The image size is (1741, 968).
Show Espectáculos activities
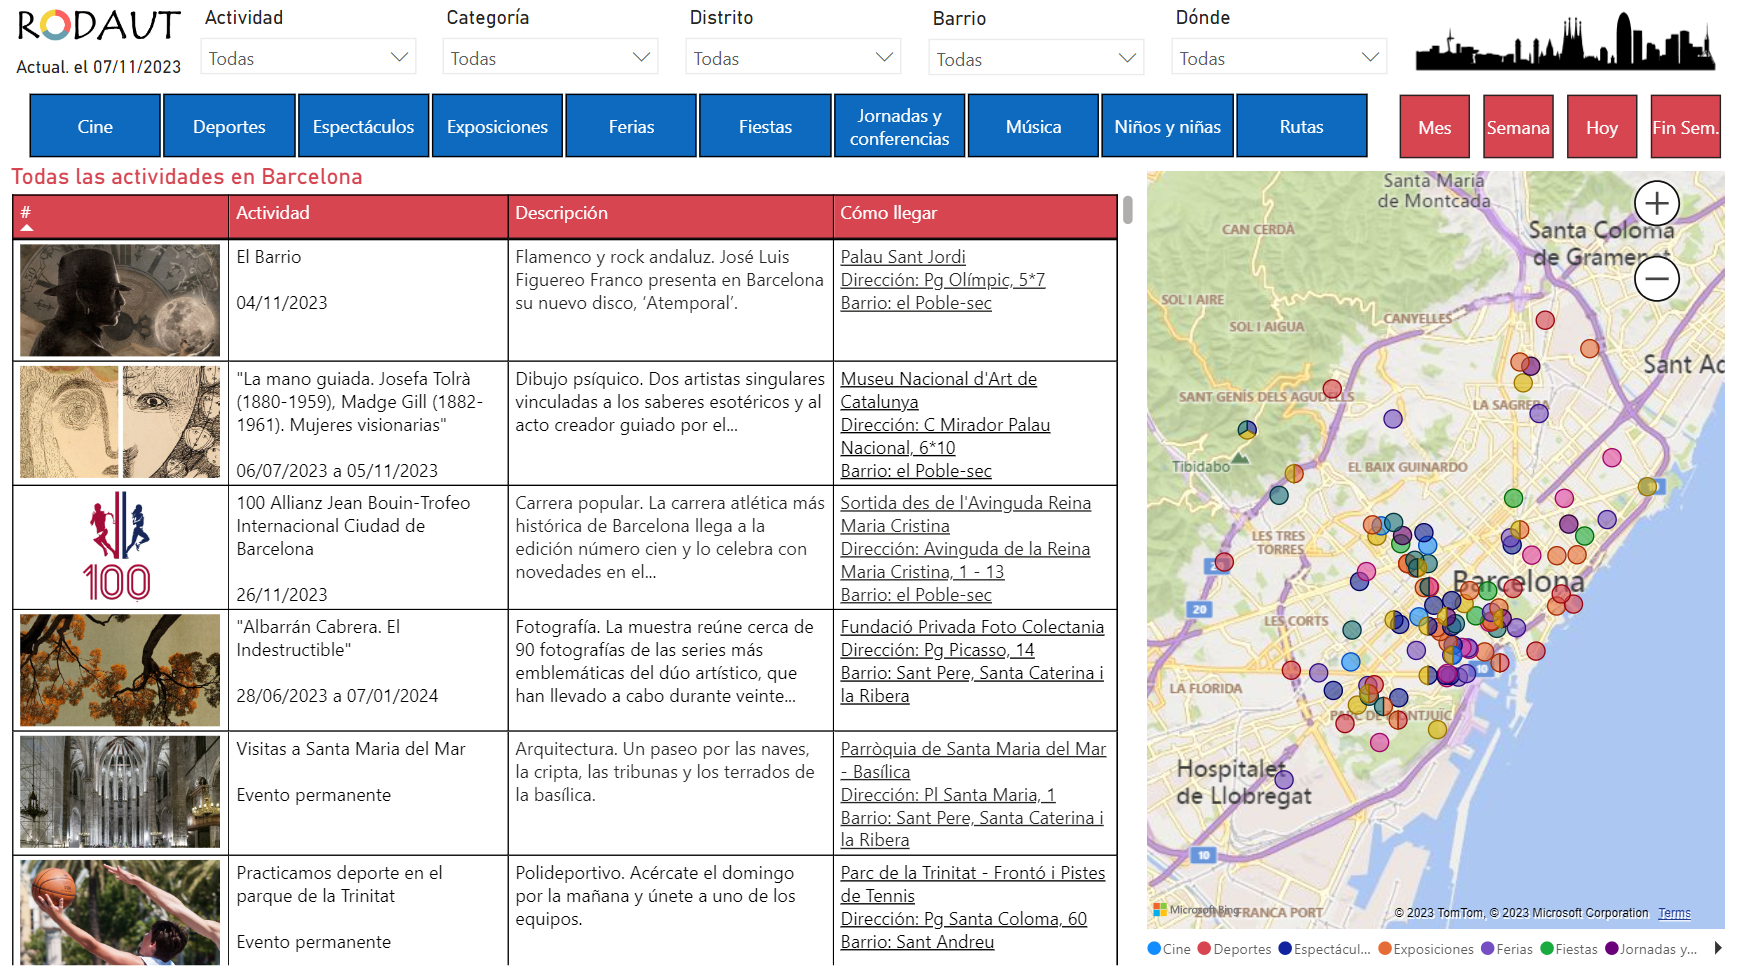[363, 126]
